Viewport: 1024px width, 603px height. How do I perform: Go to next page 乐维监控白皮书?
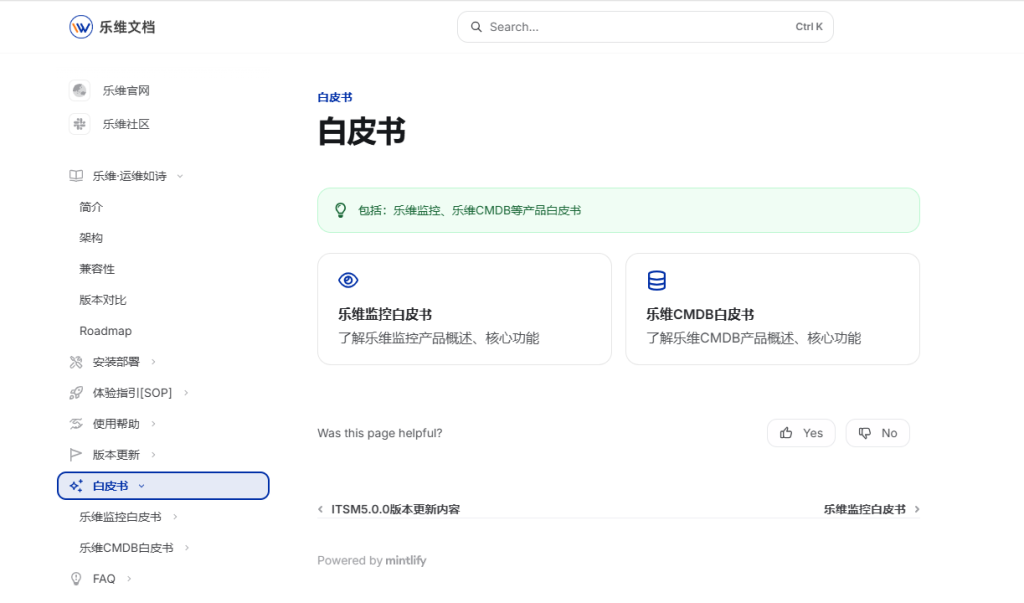click(x=865, y=509)
